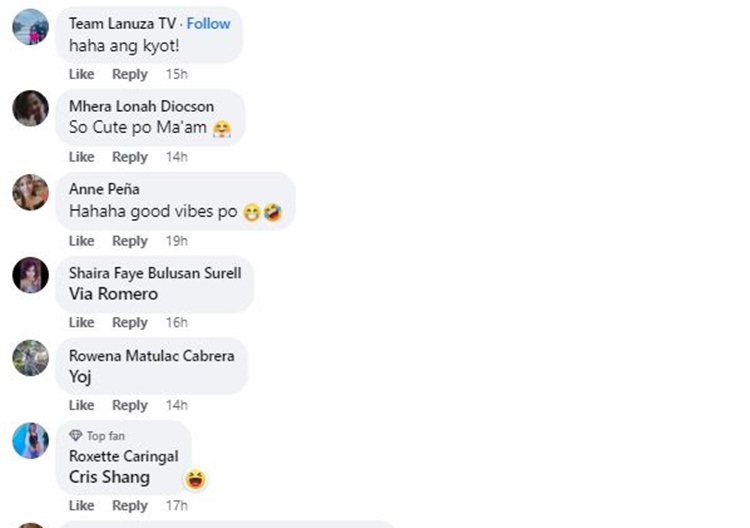Follow Team Lanuza TV
Image resolution: width=750 pixels, height=528 pixels.
208,24
